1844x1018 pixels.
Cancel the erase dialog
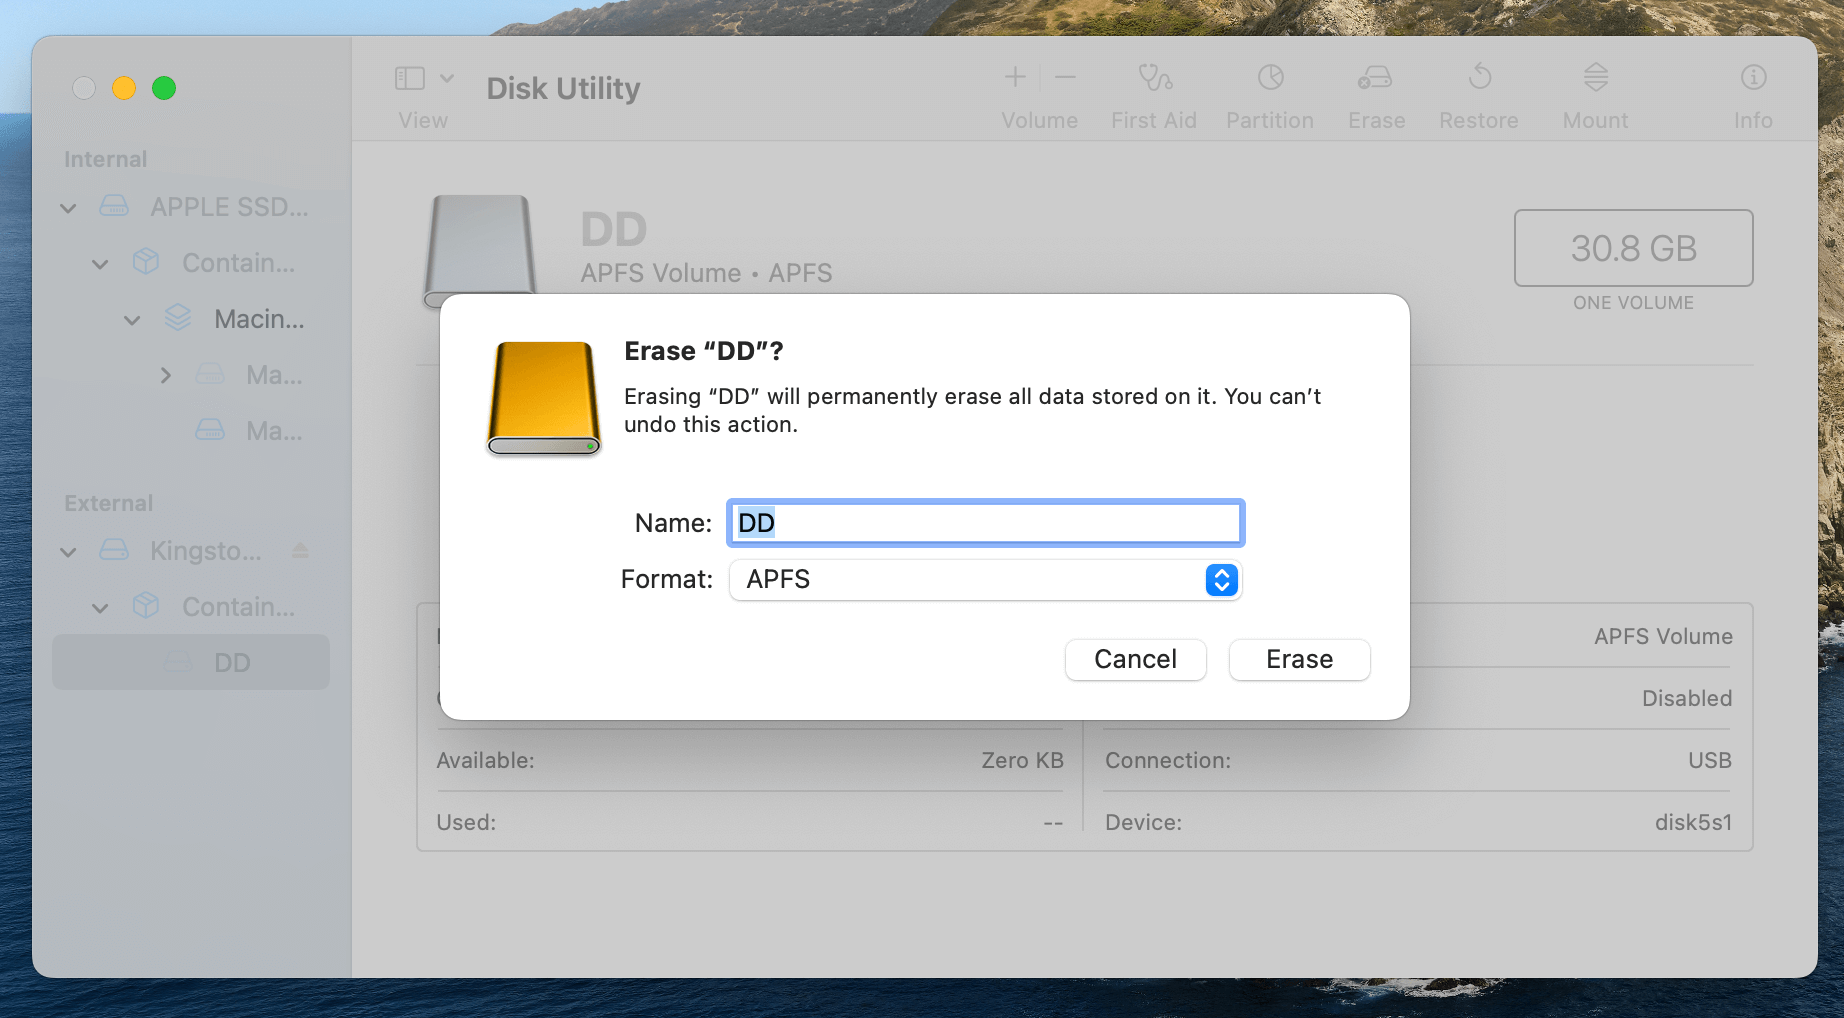(x=1135, y=660)
